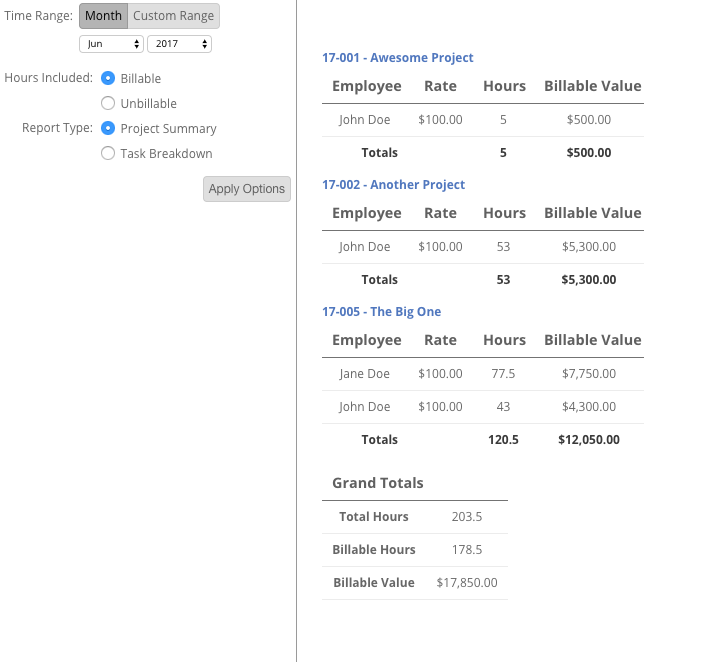Choose the Unbillable hours option

pos(108,103)
